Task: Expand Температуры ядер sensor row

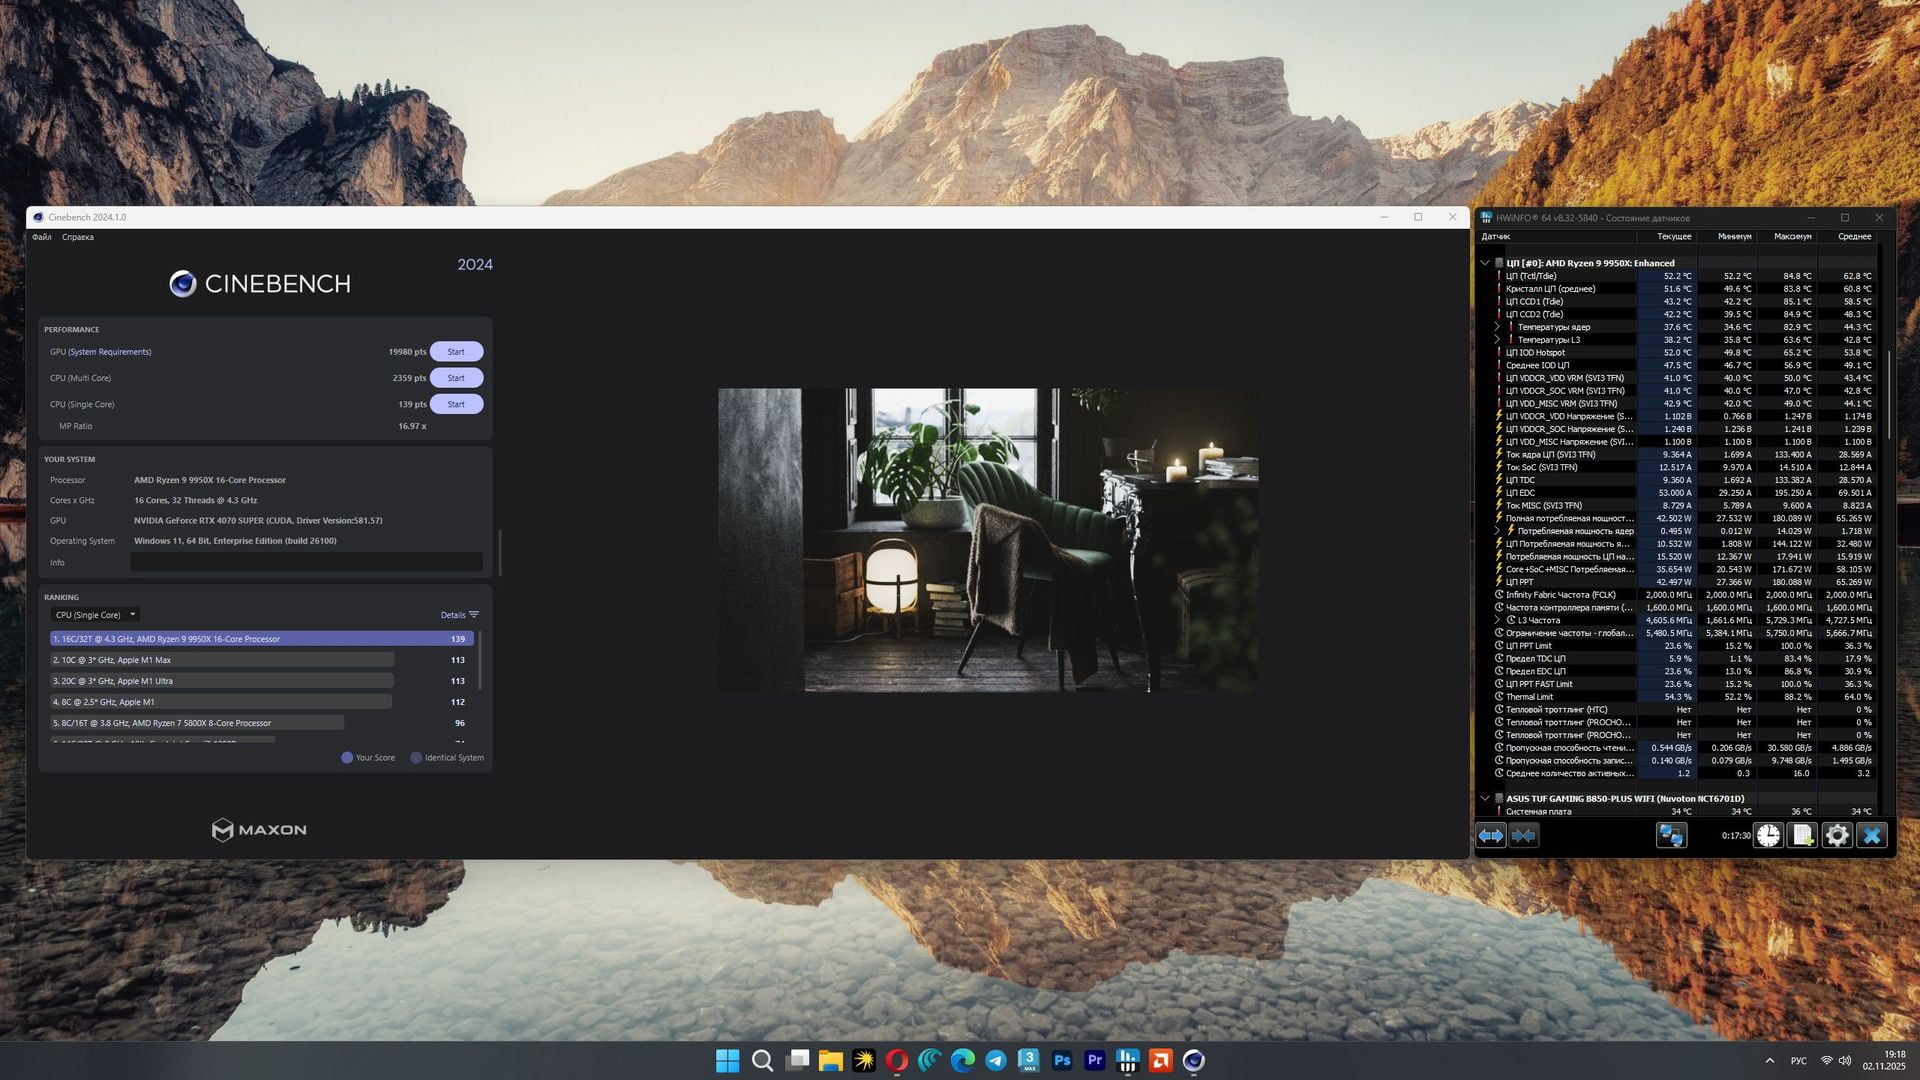Action: (1497, 327)
